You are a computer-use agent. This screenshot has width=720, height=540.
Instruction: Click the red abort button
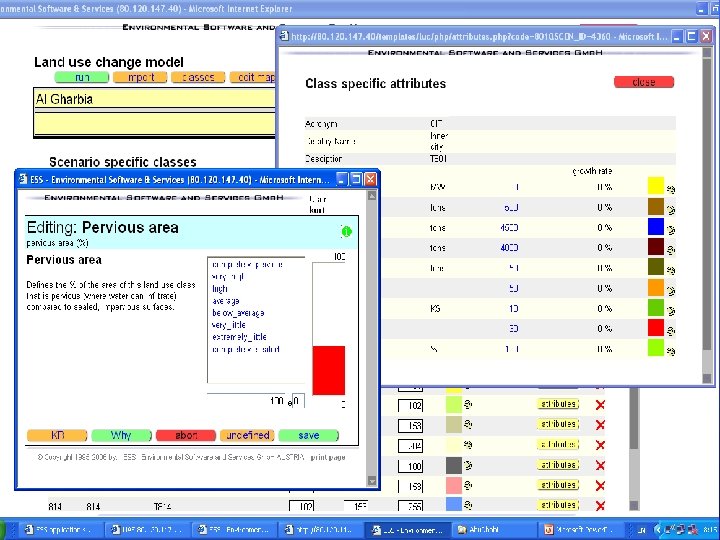click(x=186, y=435)
